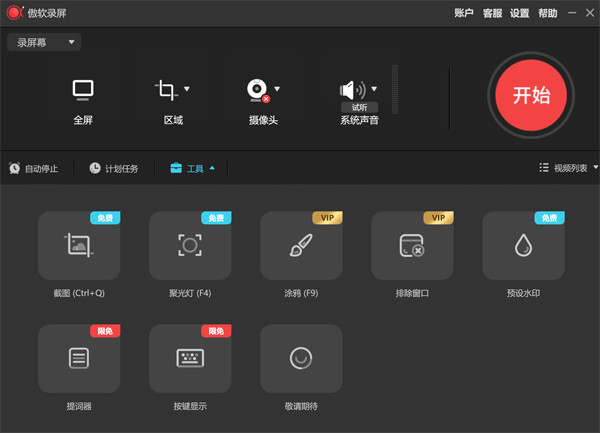This screenshot has height=433, width=600.
Task: Click the 免费 badge on 截图 tile
Action: pos(105,218)
